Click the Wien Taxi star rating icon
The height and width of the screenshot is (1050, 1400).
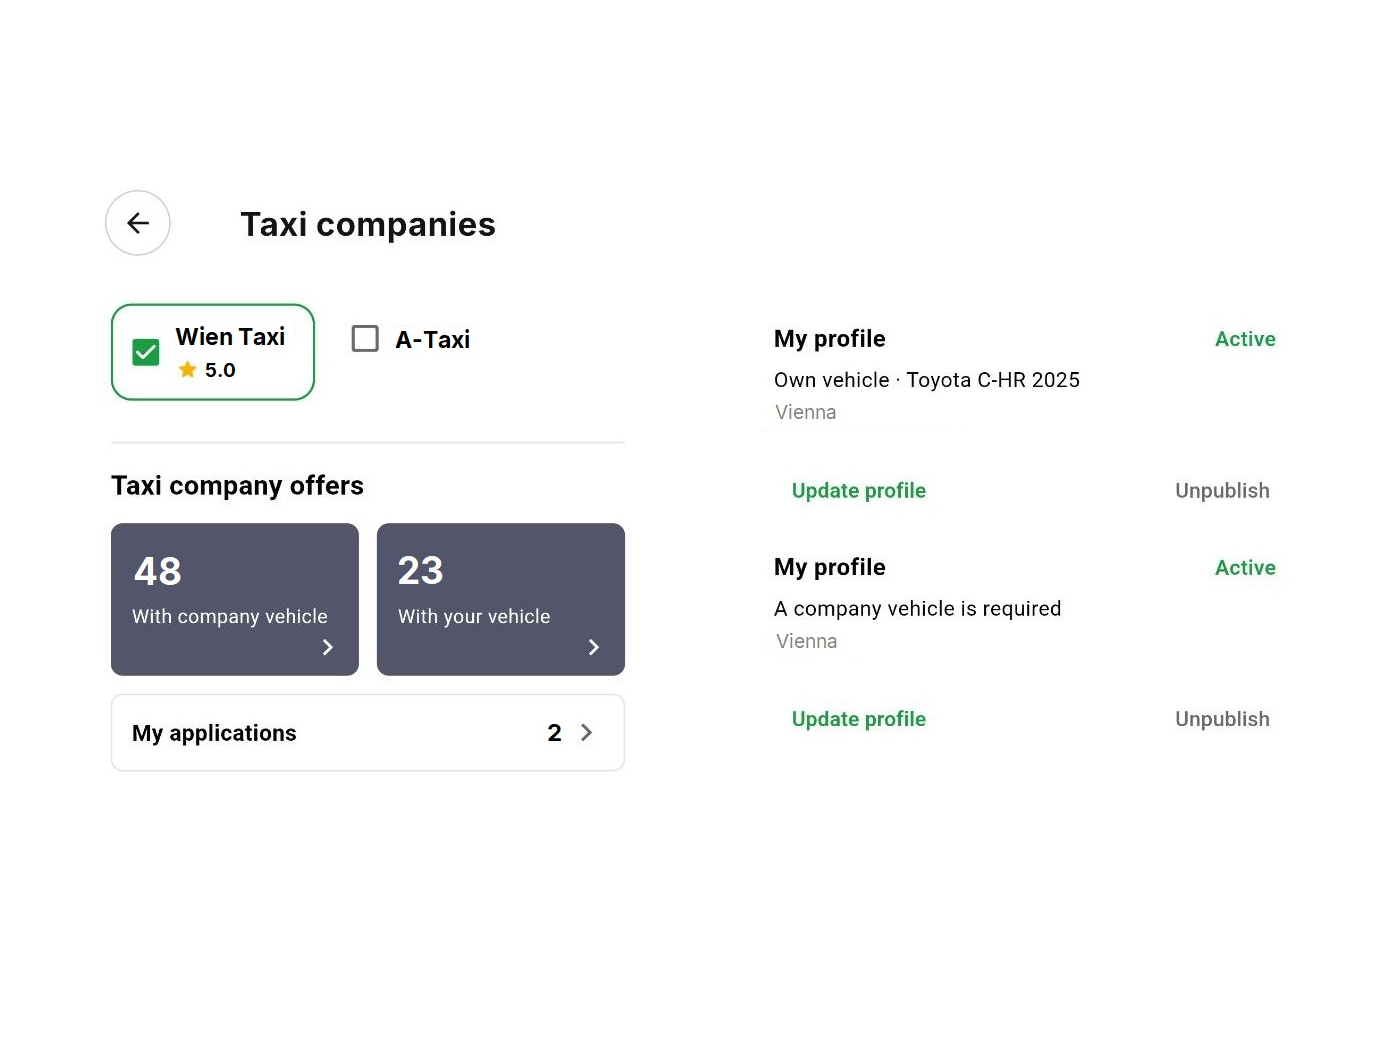tap(187, 370)
